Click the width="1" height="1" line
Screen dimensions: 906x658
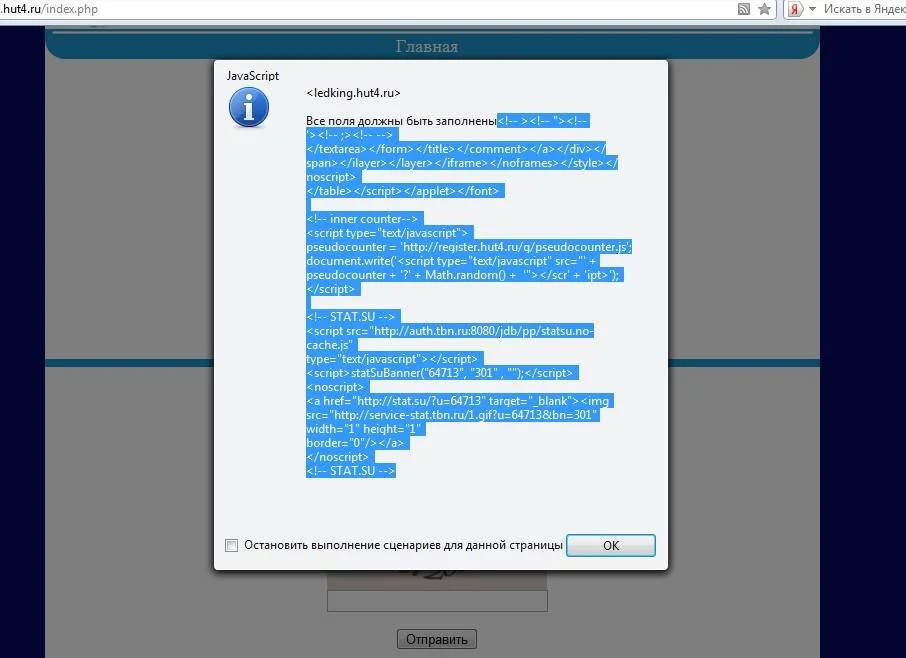pyautogui.click(x=363, y=429)
